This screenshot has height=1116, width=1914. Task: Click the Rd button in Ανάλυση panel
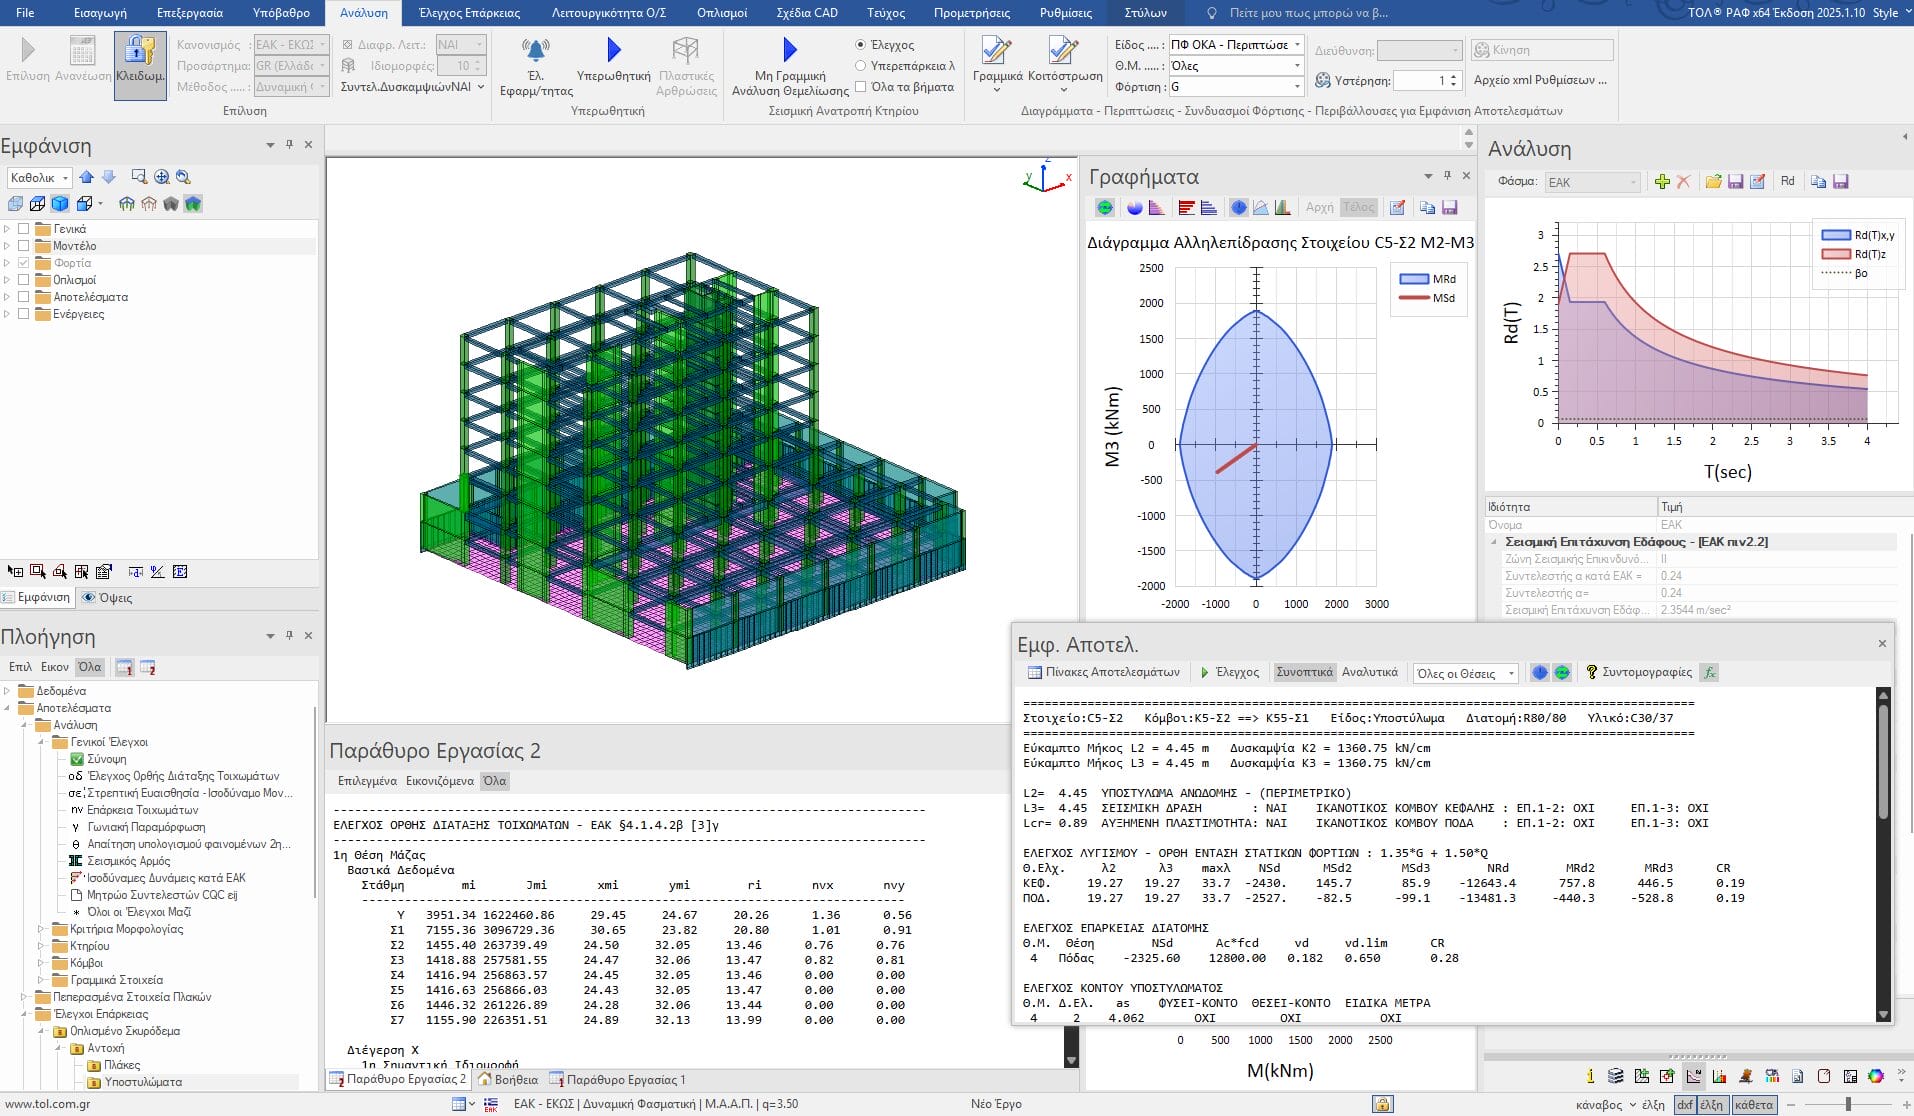coord(1787,181)
